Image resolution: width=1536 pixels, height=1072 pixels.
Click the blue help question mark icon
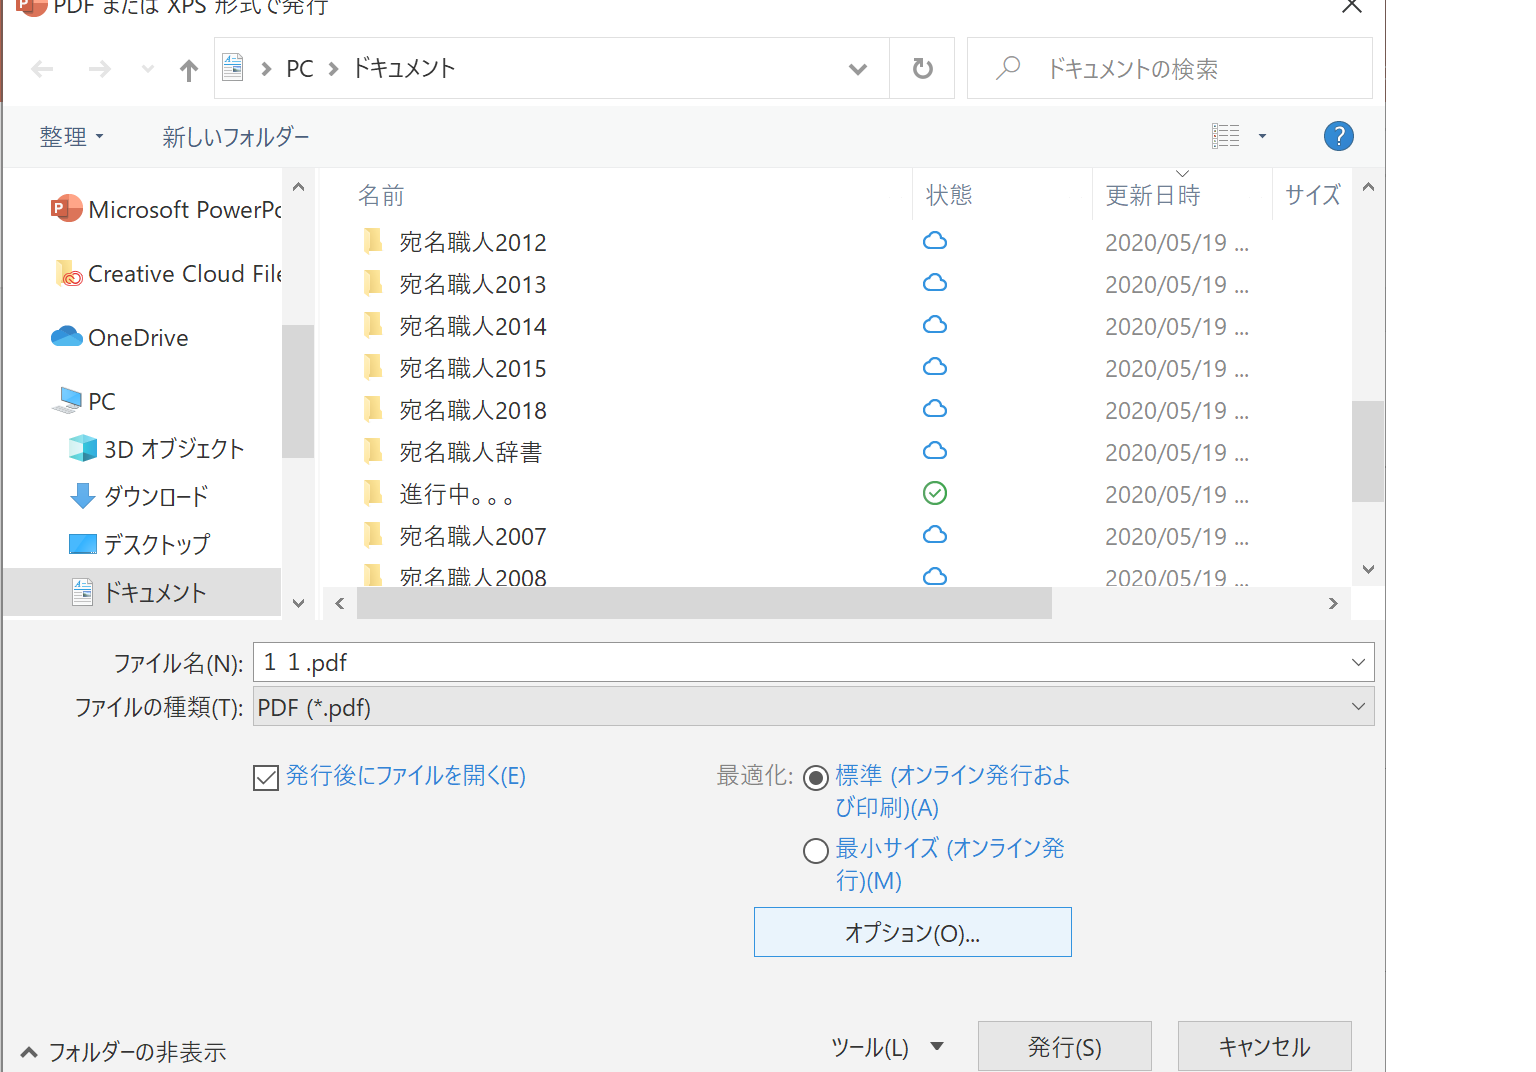click(1338, 136)
